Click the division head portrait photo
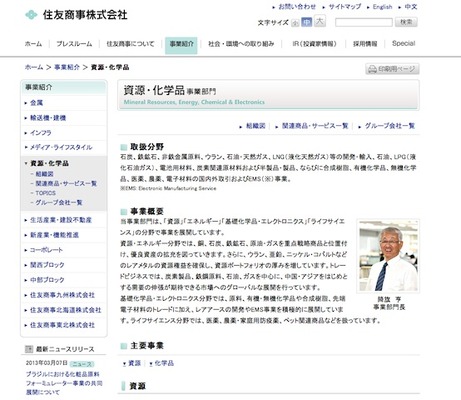The height and width of the screenshot is (400, 461). click(x=388, y=256)
